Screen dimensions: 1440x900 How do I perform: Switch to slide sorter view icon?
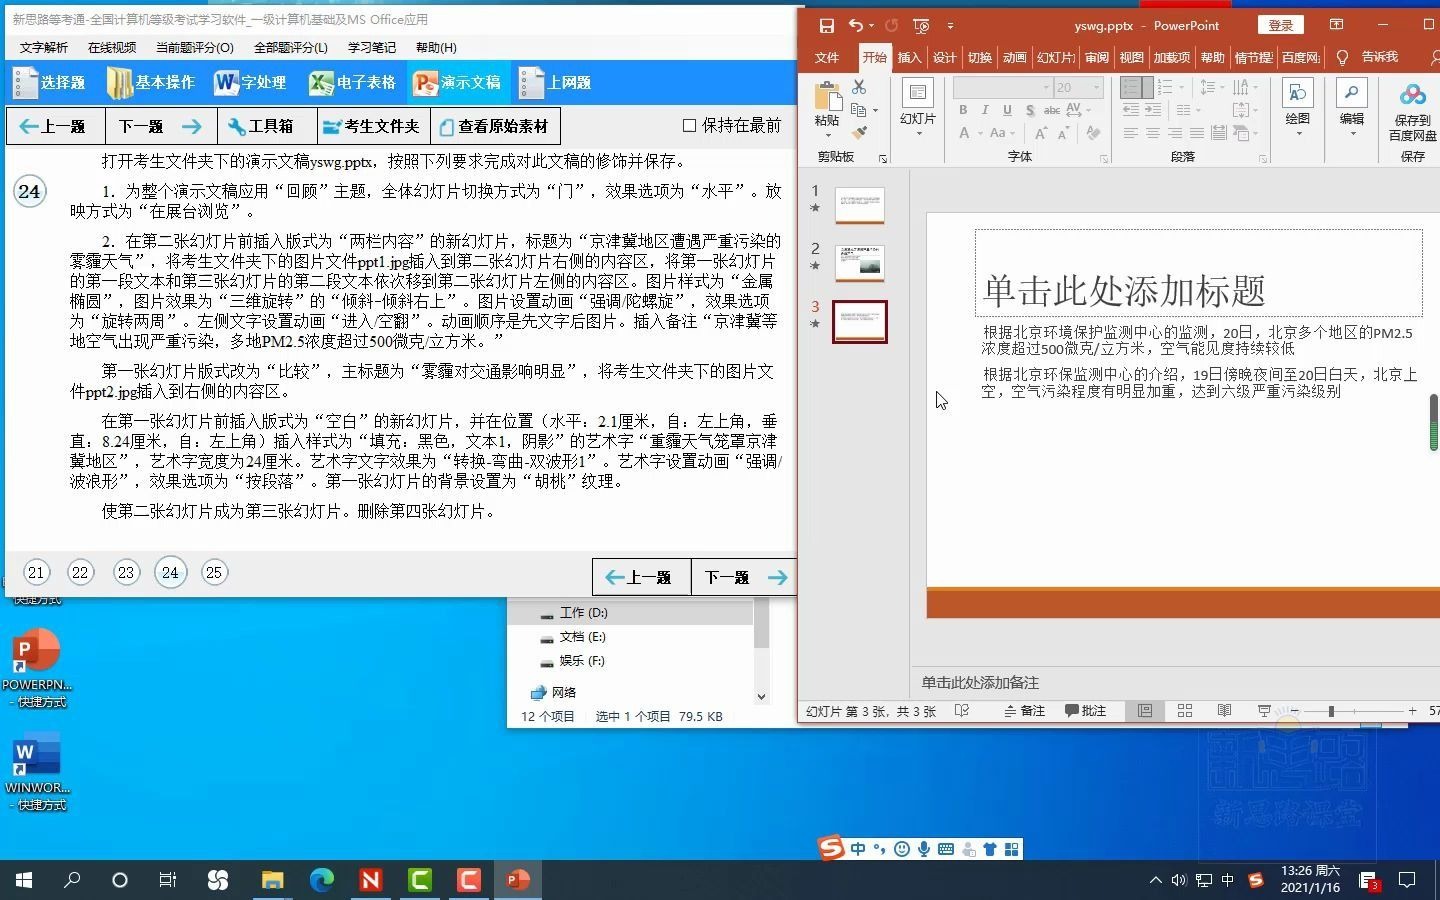click(x=1184, y=711)
